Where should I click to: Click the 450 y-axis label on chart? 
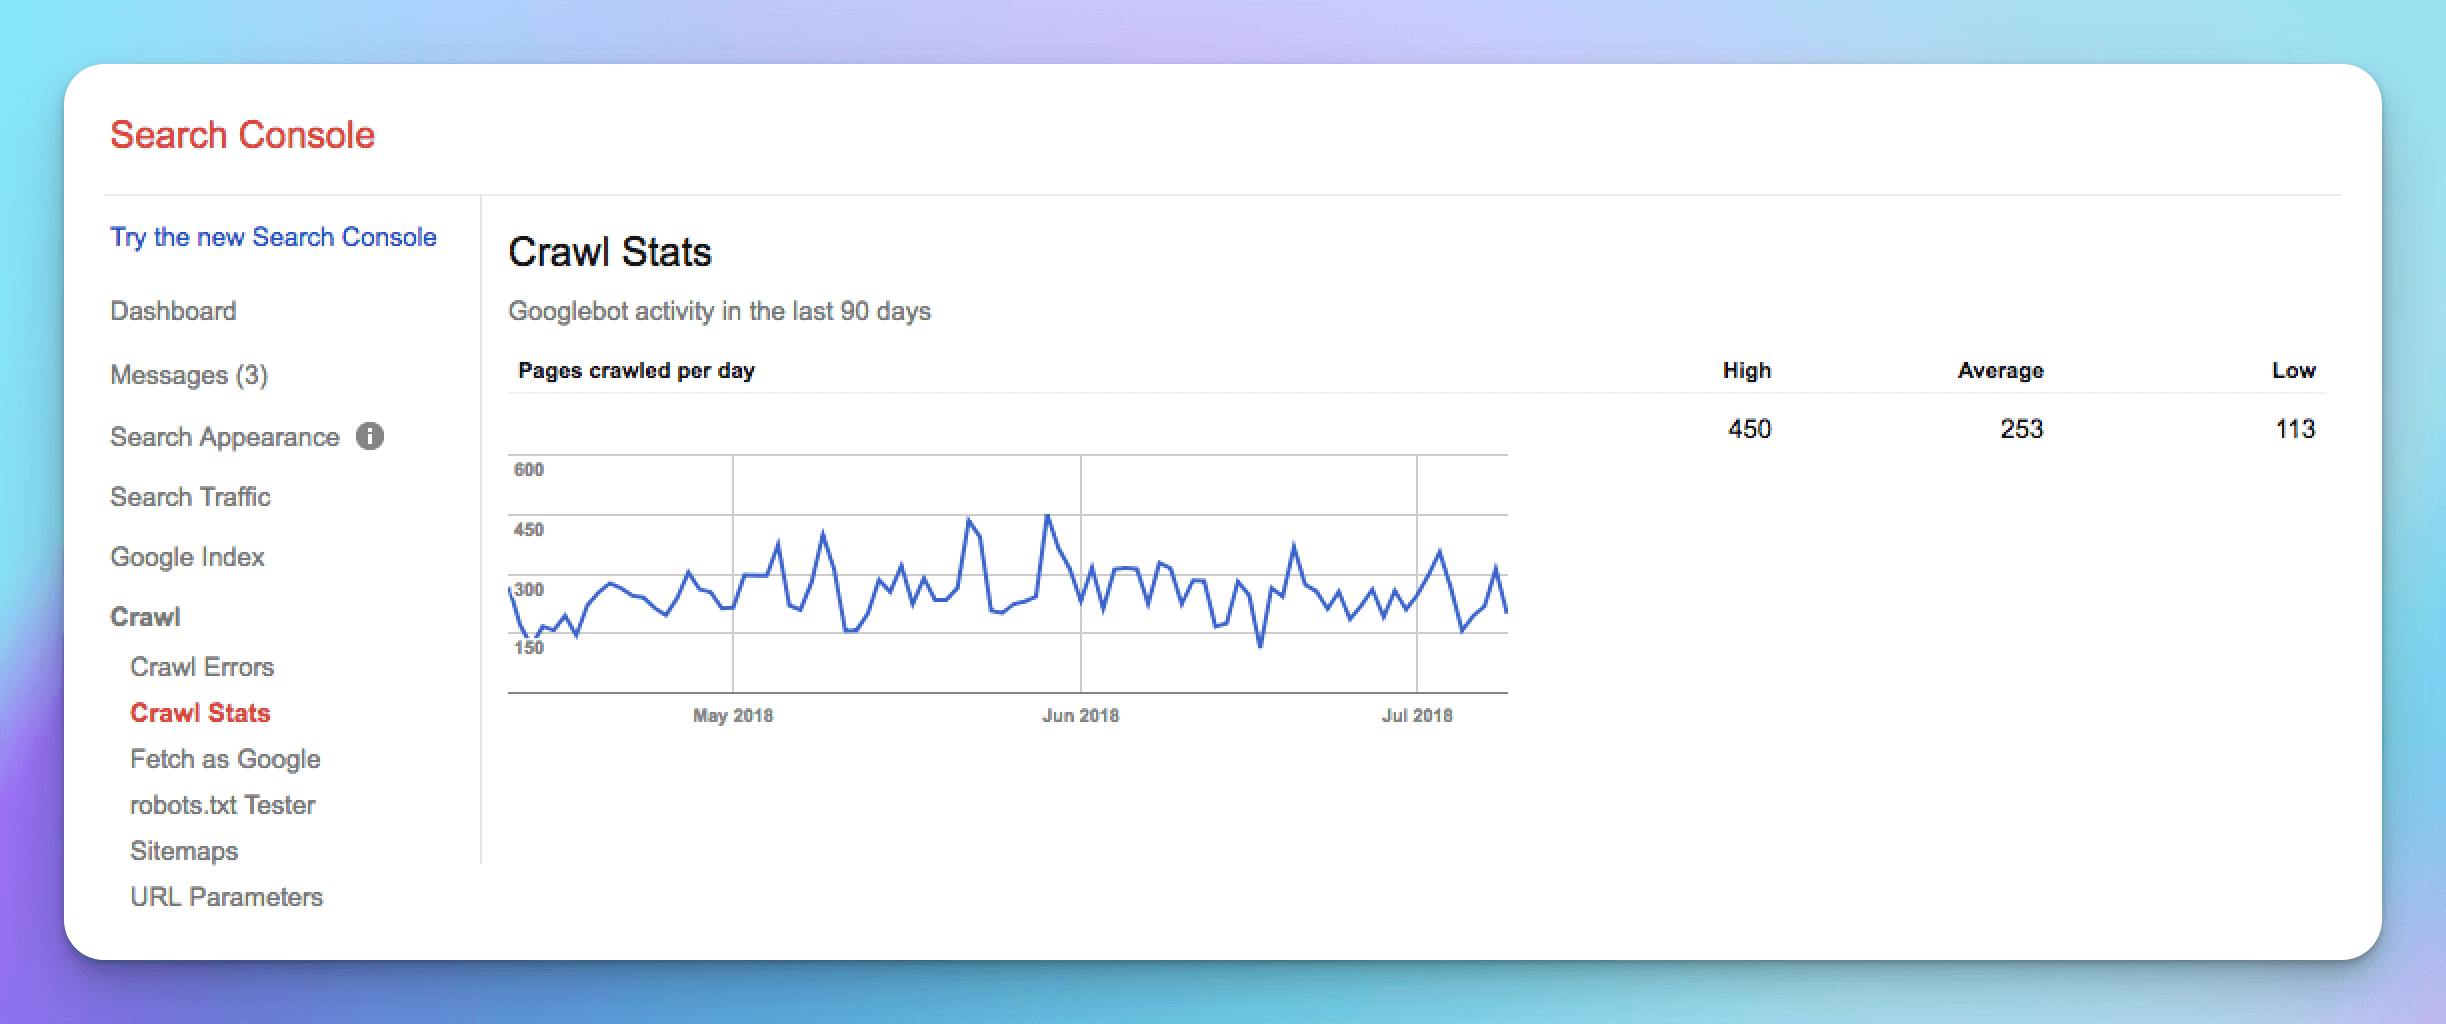529,530
